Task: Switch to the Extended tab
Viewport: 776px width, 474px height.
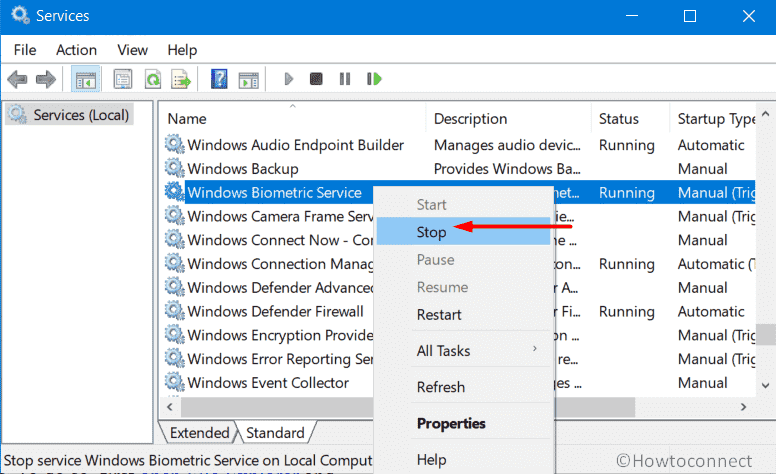Action: click(x=199, y=433)
